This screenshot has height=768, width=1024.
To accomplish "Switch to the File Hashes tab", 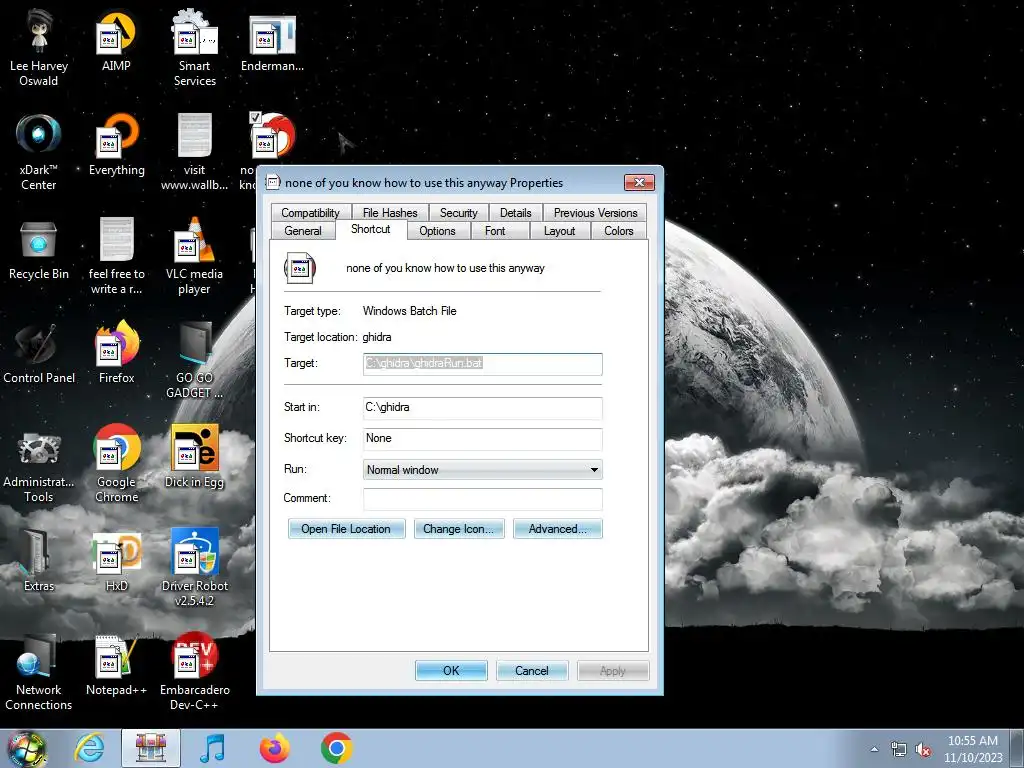I will 390,213.
